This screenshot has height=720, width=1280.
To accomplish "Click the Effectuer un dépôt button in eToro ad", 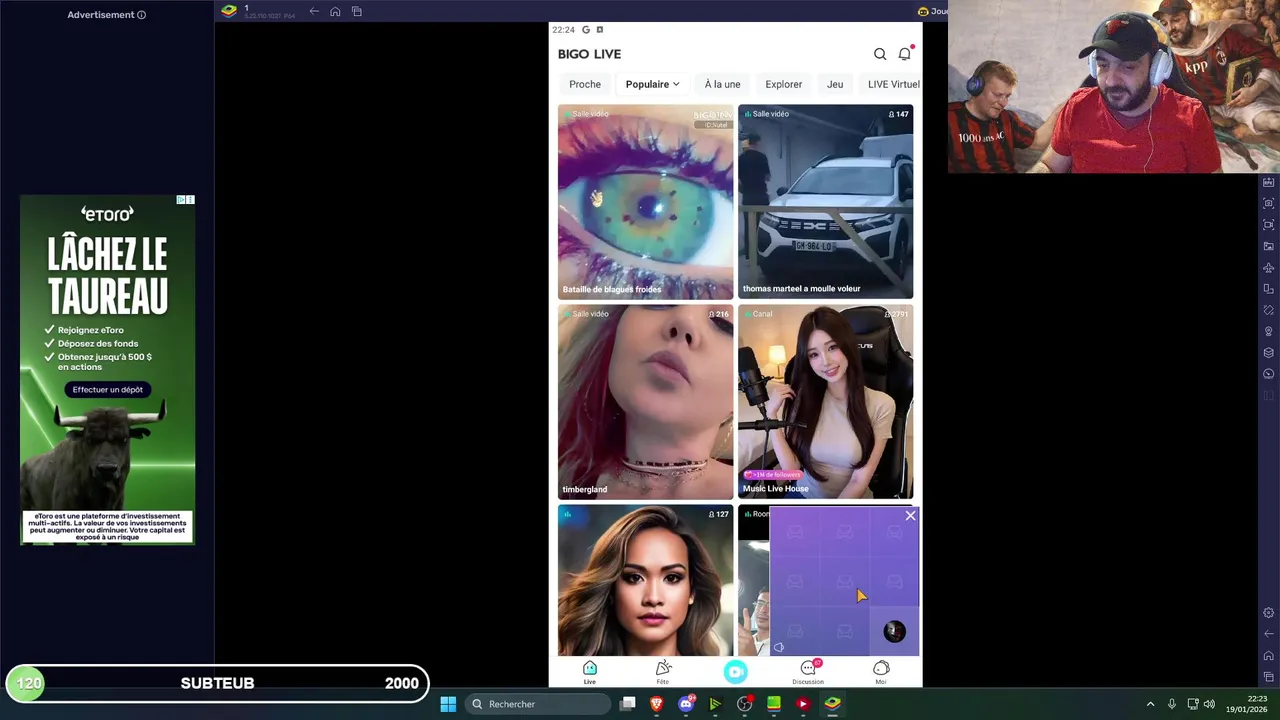I will point(107,390).
